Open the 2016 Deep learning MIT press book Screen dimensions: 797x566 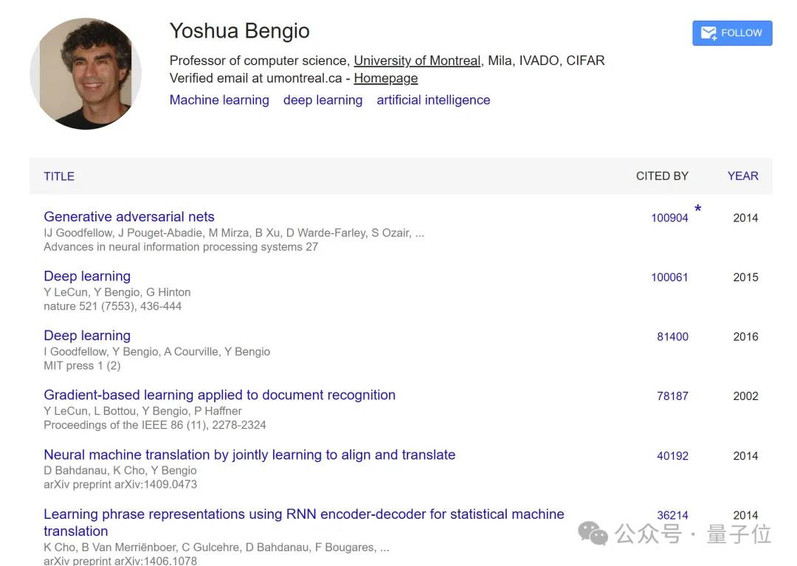[x=87, y=336]
